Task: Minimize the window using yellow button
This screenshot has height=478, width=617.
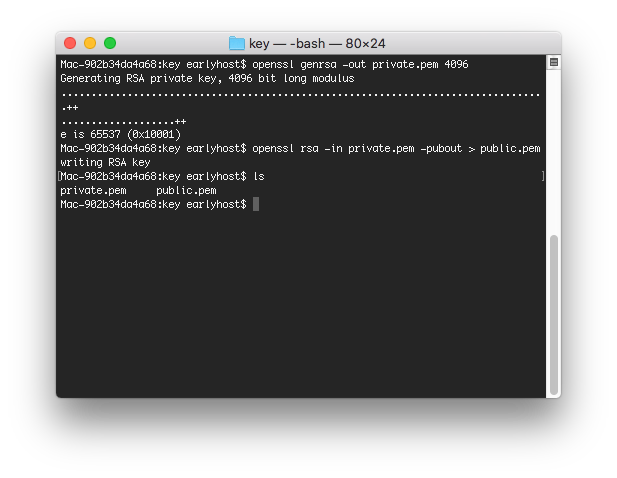Action: (90, 43)
